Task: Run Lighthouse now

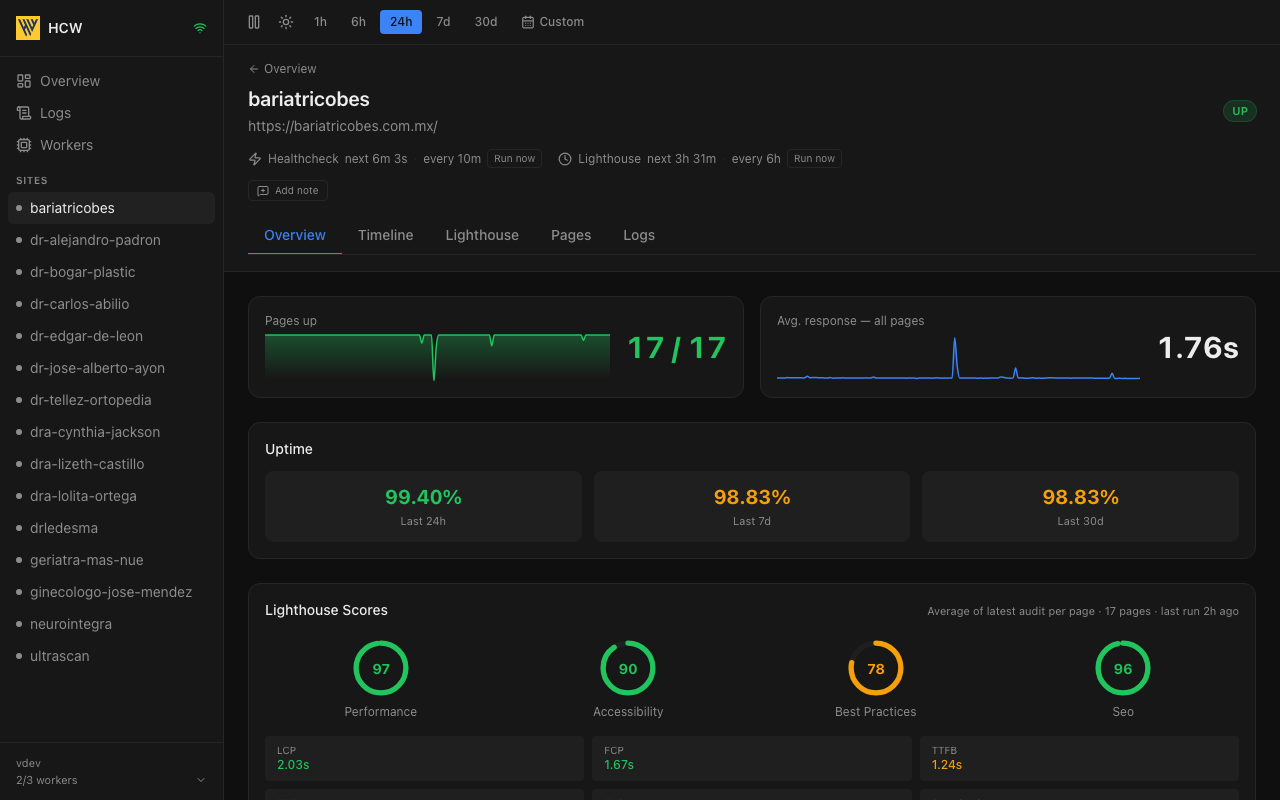Action: 814,158
